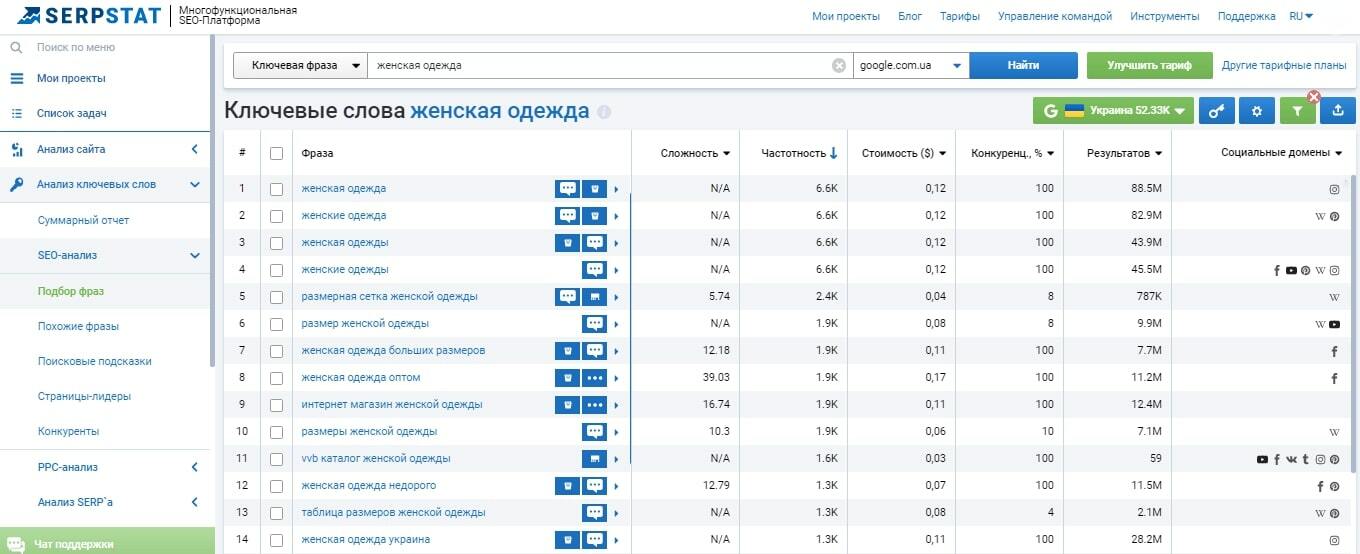1360x554 pixels.
Task: Check the box for 'женские одежда' row 2
Action: point(276,215)
